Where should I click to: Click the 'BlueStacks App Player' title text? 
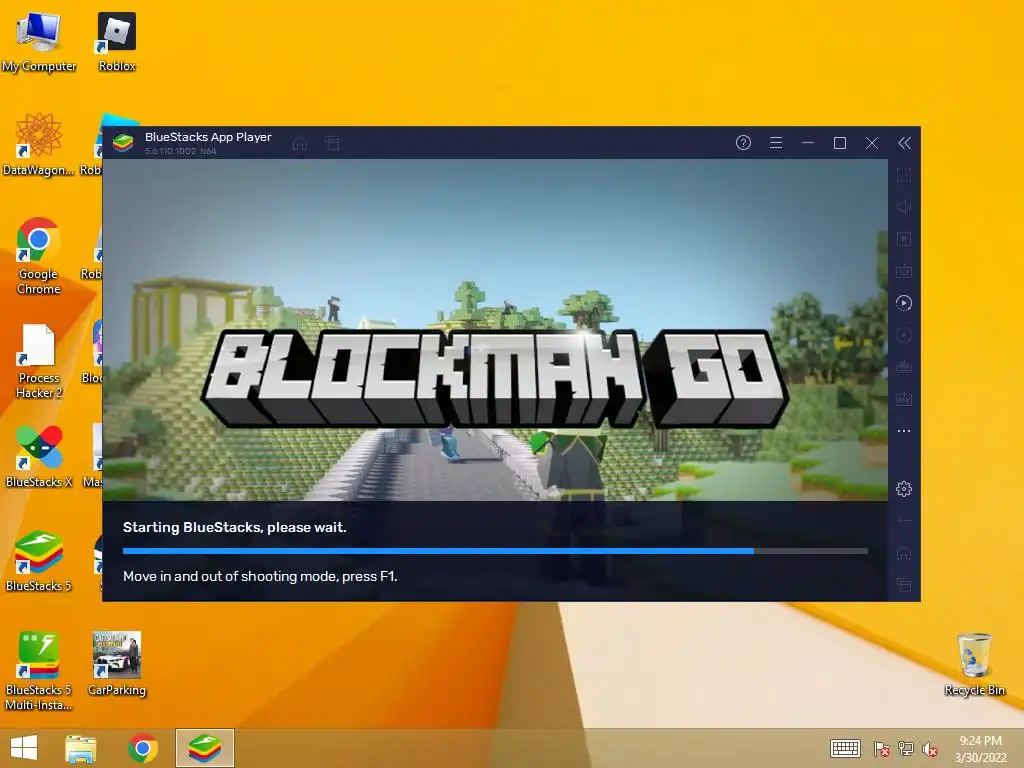pyautogui.click(x=208, y=137)
